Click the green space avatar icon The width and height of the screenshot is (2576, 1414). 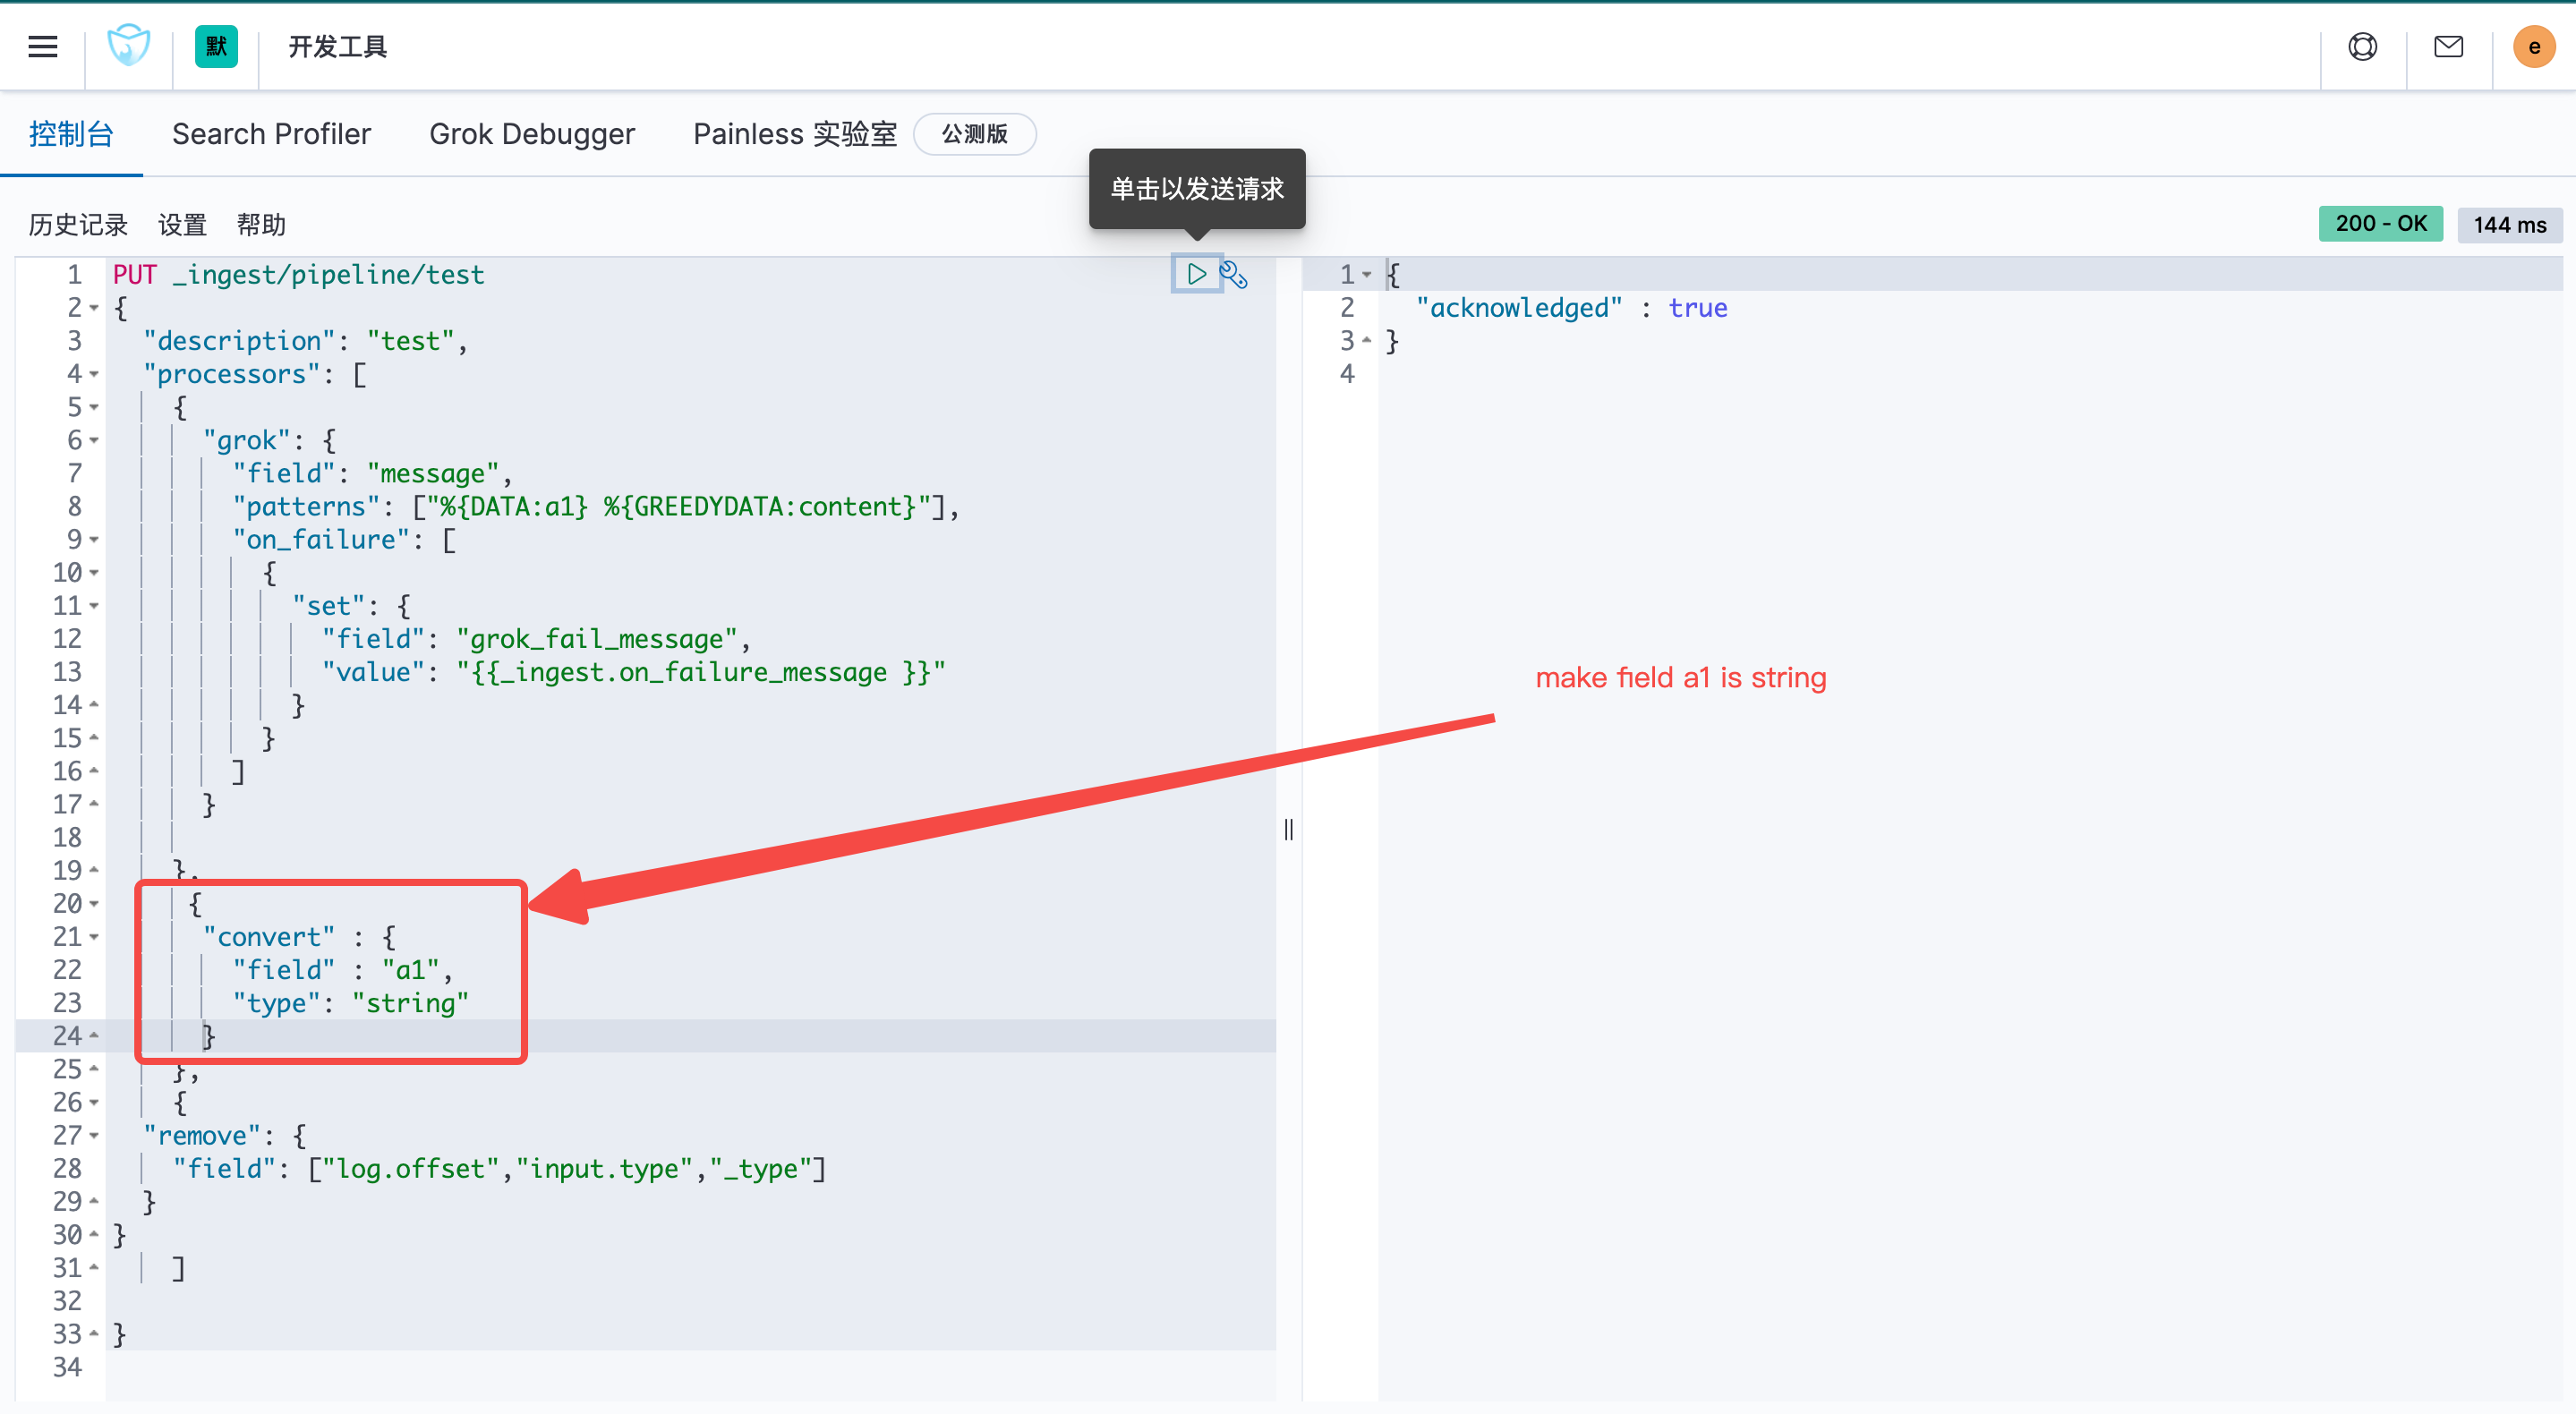(x=216, y=46)
